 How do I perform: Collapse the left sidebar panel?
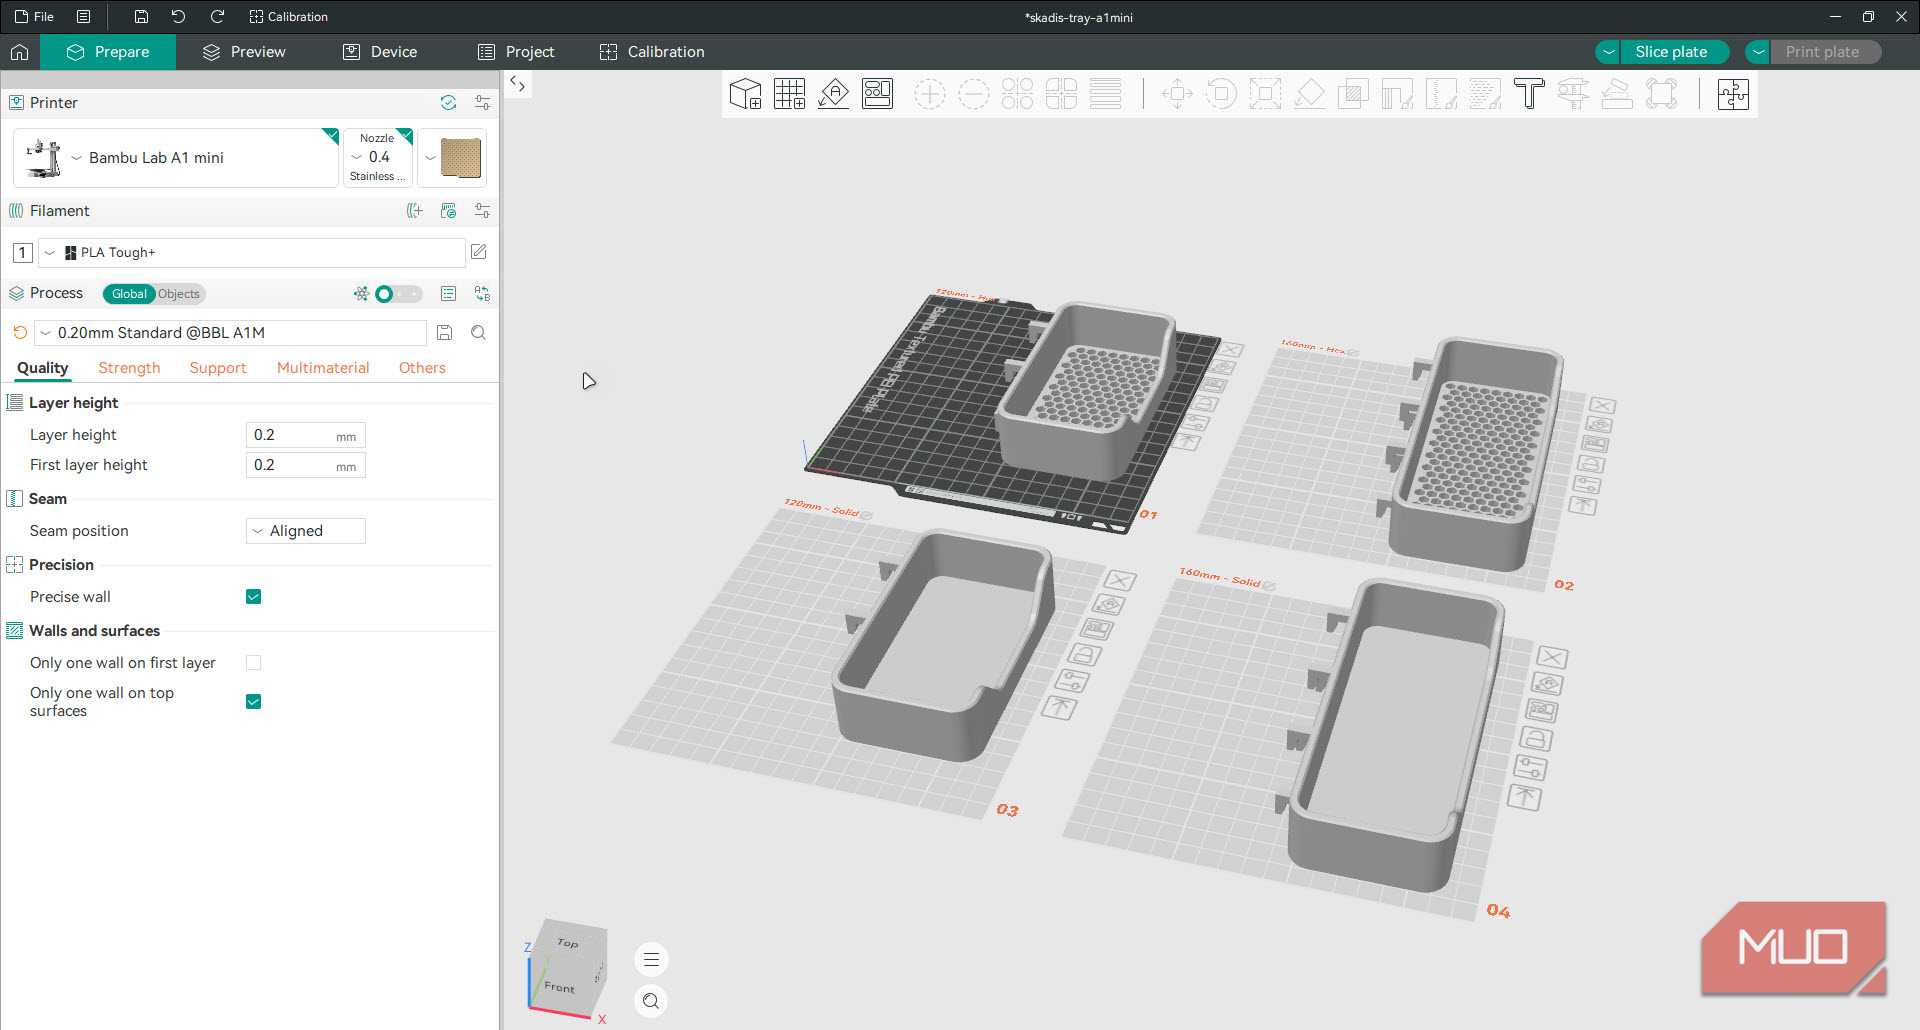tap(518, 85)
